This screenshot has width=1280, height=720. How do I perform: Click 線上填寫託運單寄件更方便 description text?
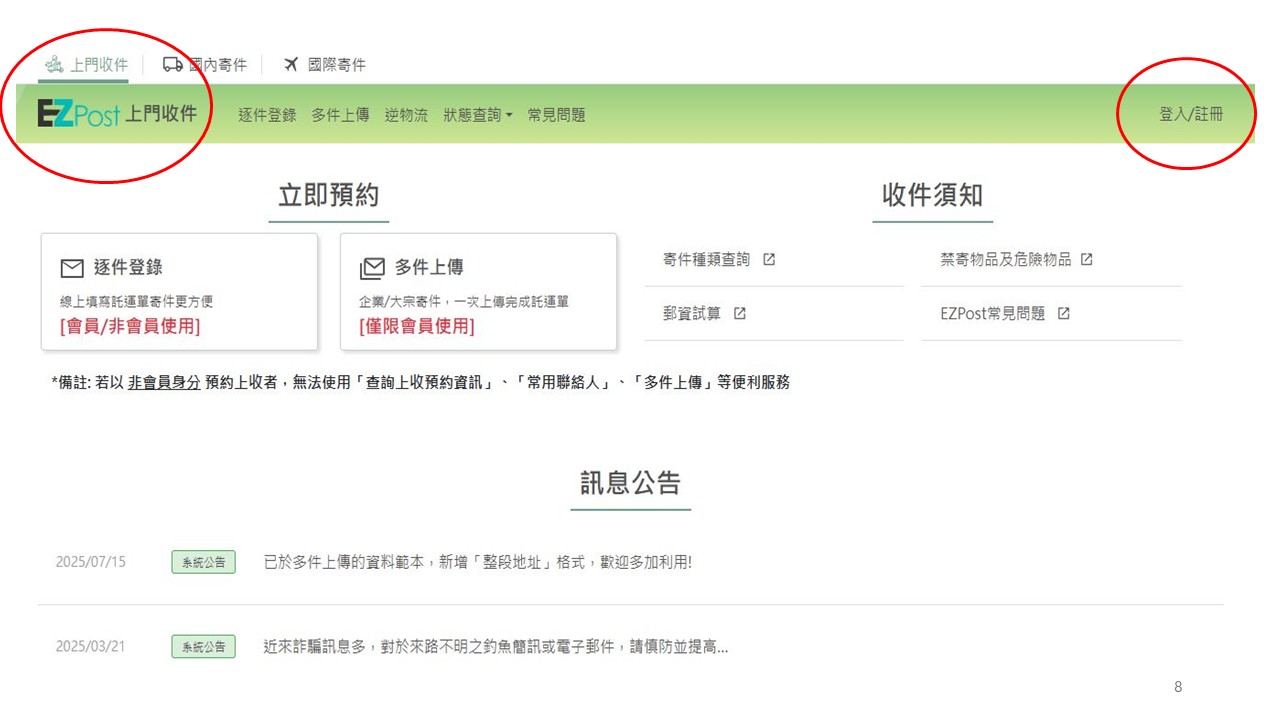tap(136, 301)
